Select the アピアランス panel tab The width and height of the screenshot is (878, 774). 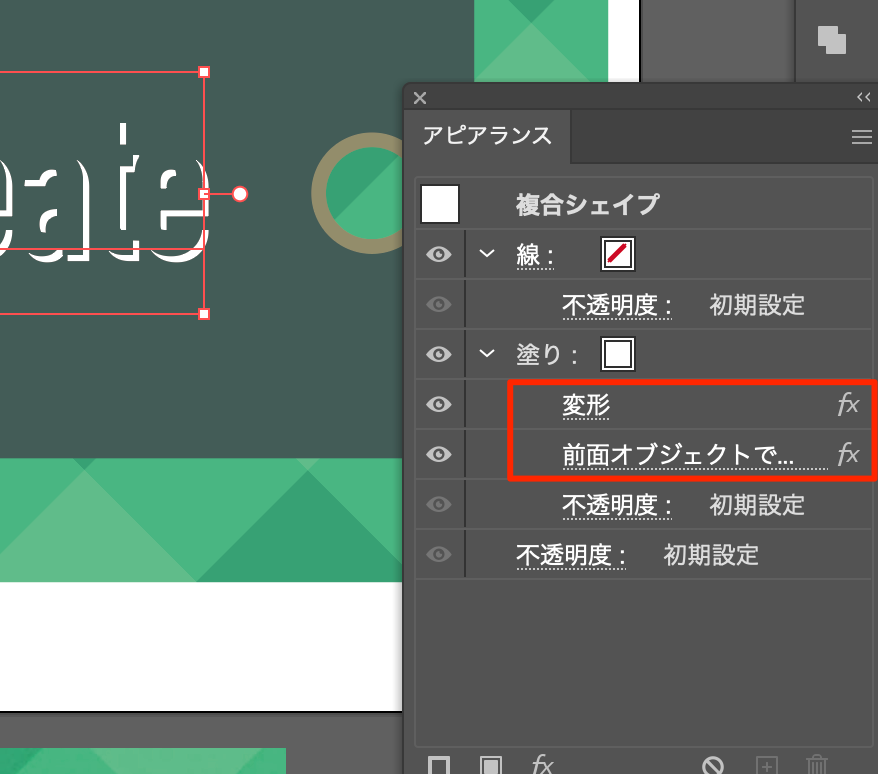tap(487, 136)
